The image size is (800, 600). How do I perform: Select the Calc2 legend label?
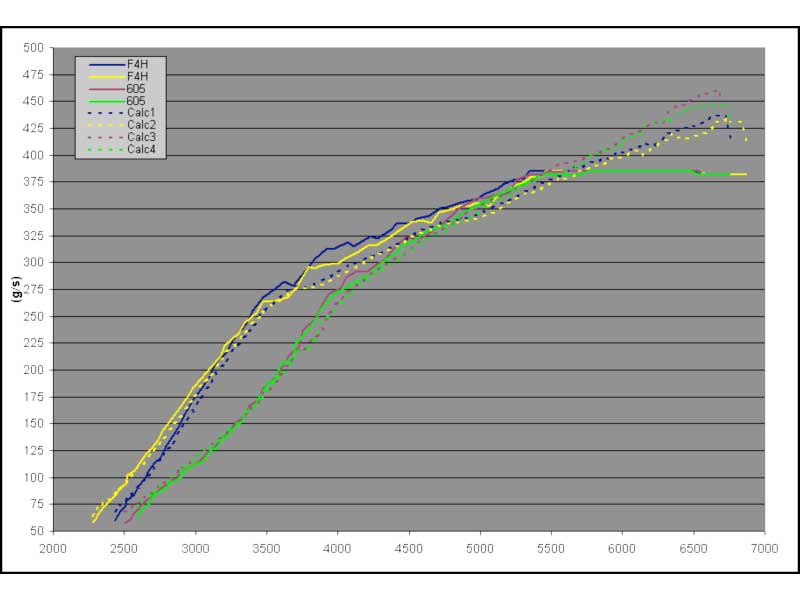click(x=140, y=125)
